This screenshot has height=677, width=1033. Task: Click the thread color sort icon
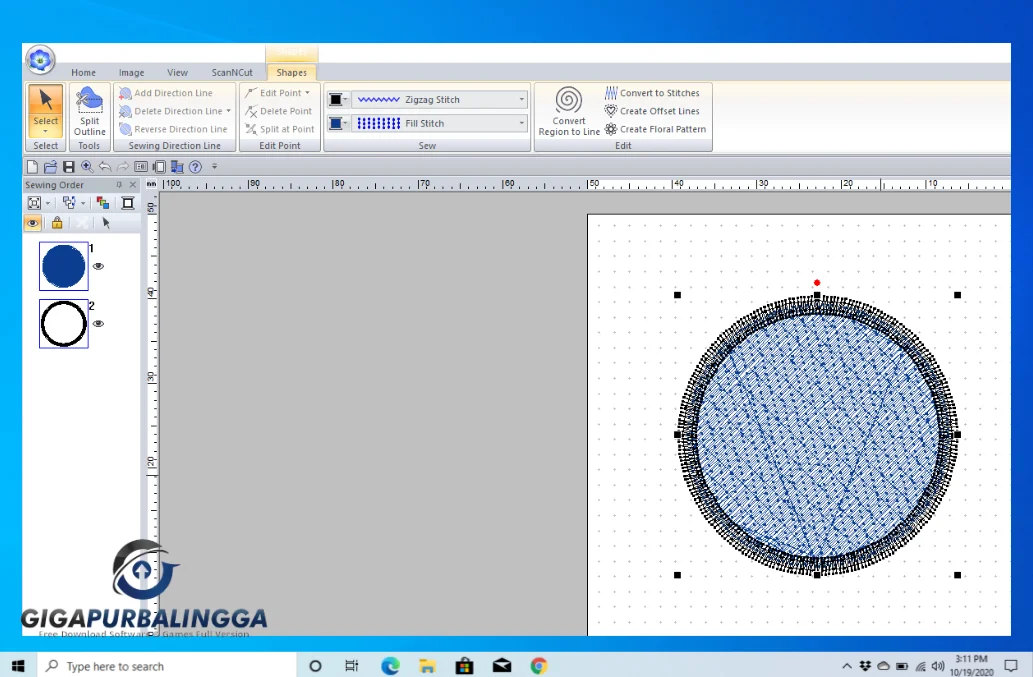pyautogui.click(x=103, y=203)
